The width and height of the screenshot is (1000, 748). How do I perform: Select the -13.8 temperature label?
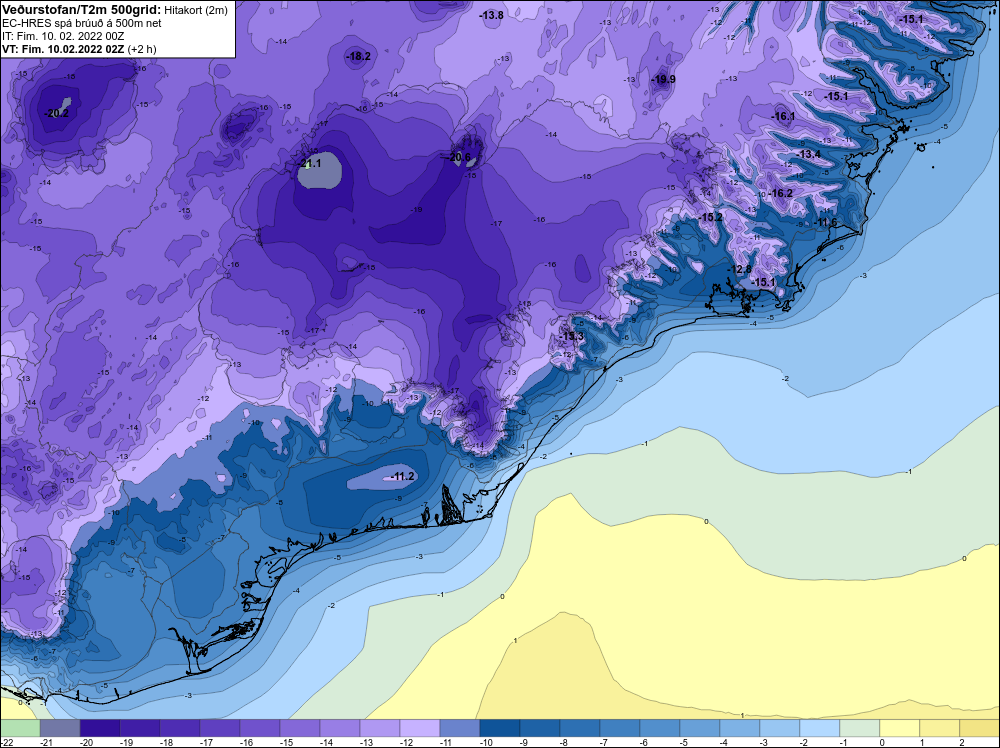491,15
